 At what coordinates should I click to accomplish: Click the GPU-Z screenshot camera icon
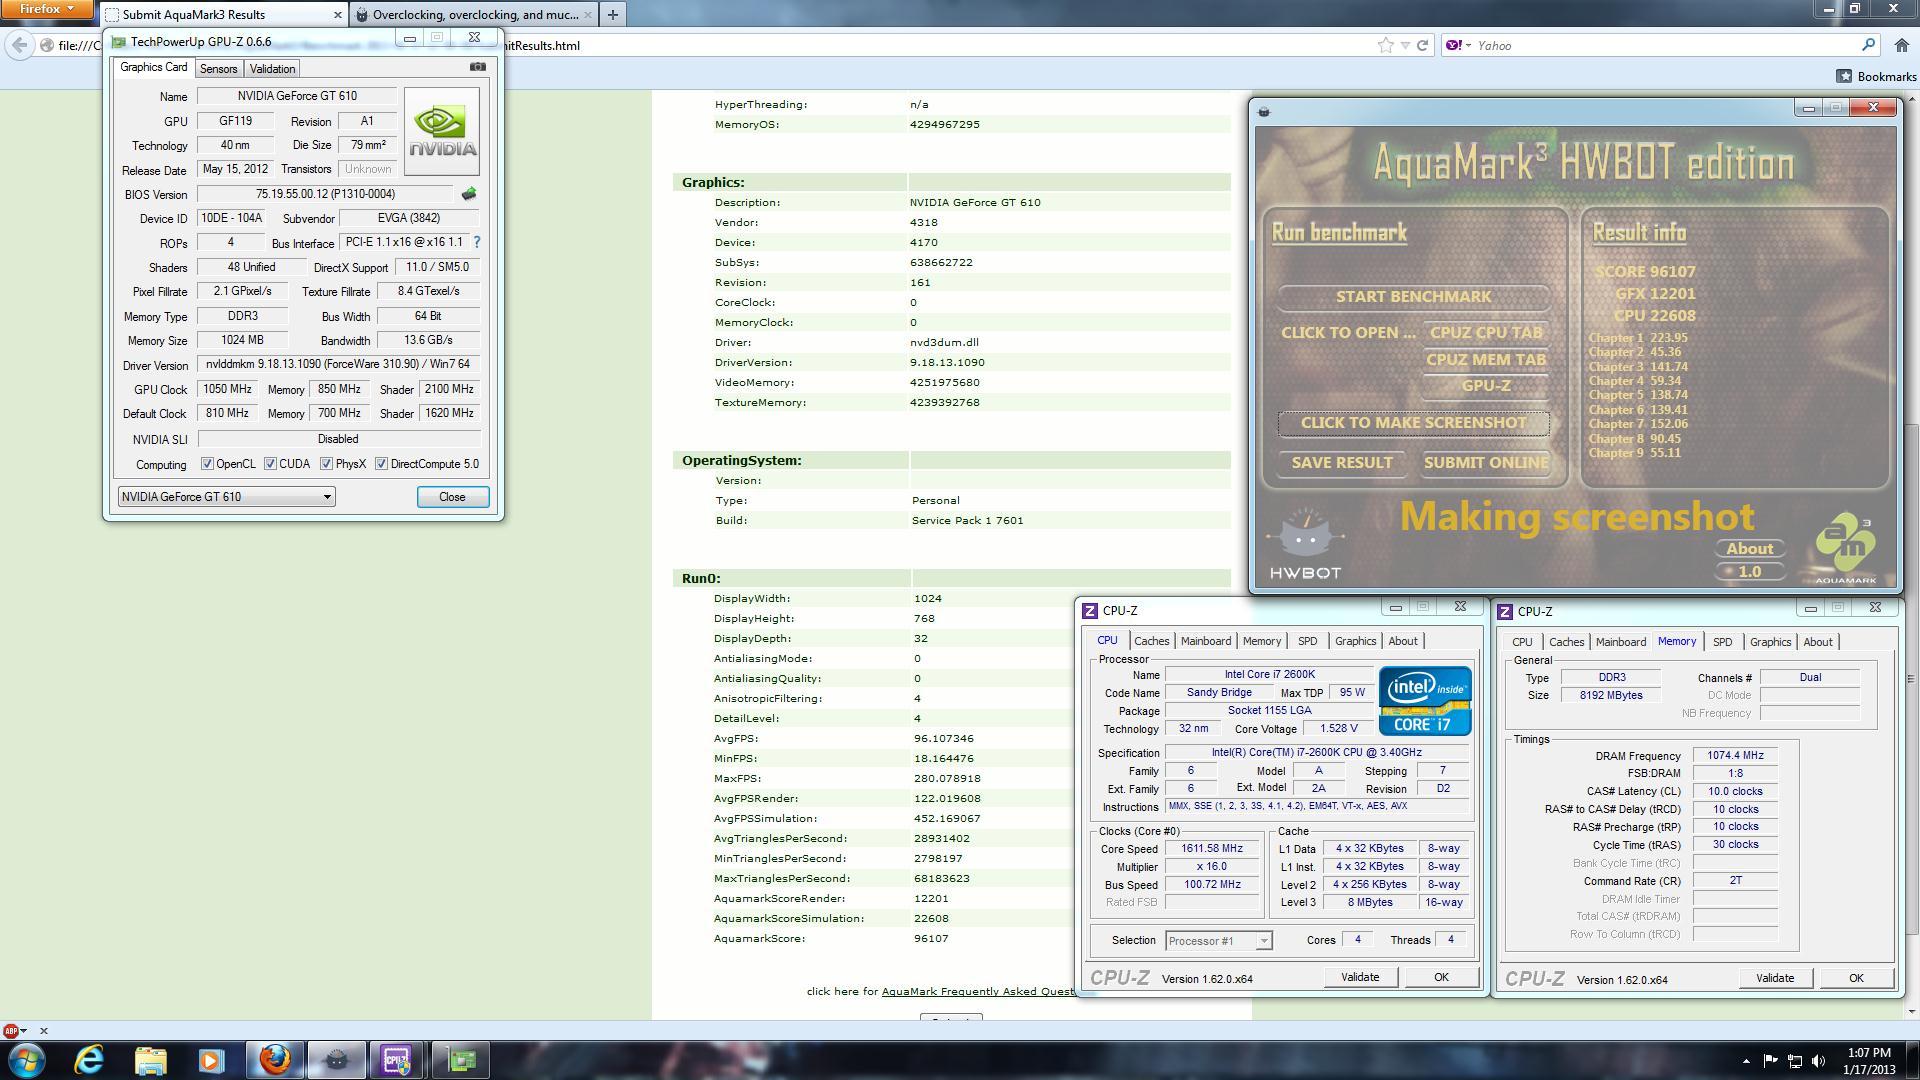click(478, 67)
